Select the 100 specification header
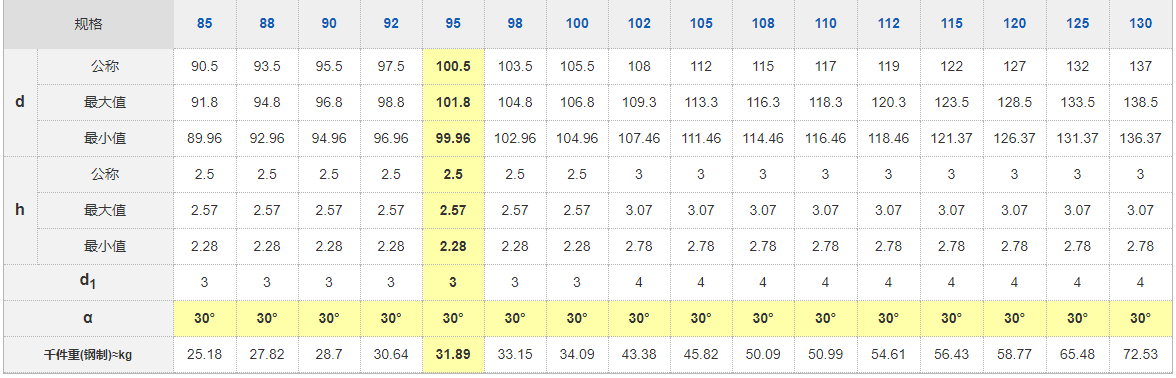1176x378 pixels. [x=577, y=24]
